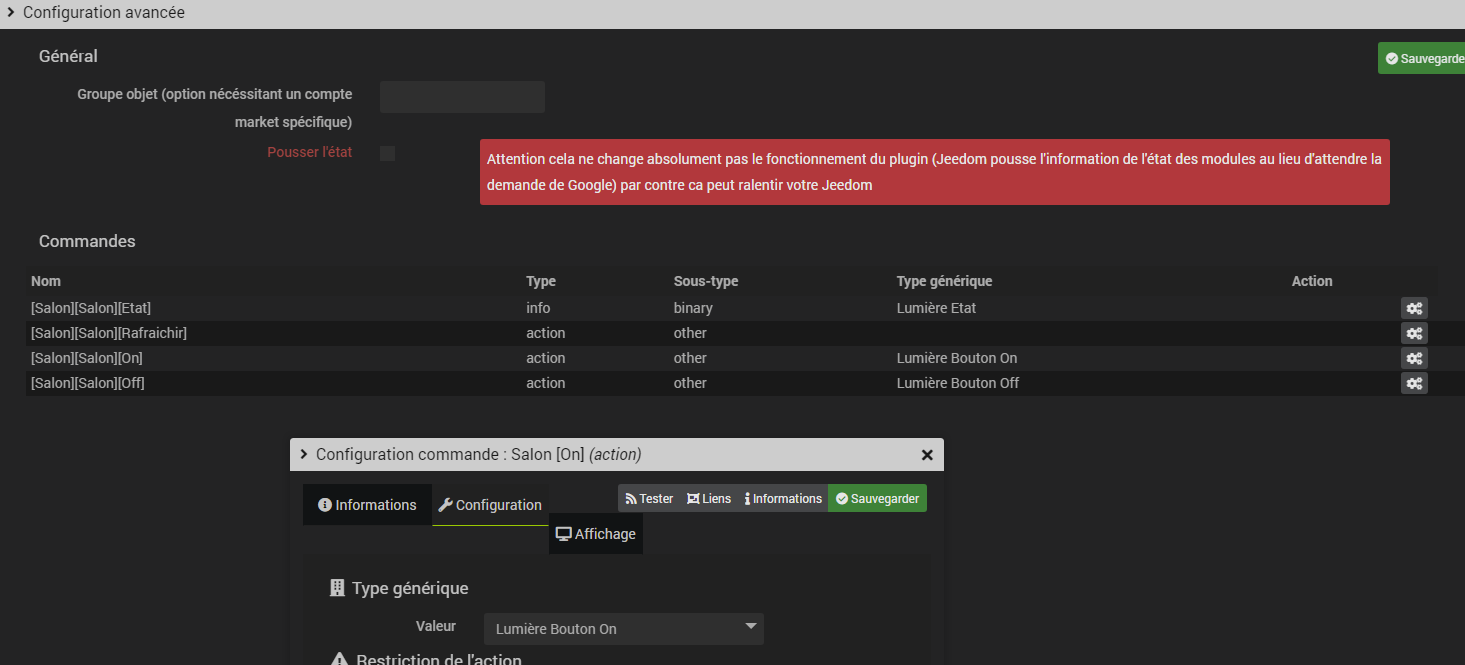
Task: Toggle the Pousser l'état checkbox
Action: click(x=387, y=153)
